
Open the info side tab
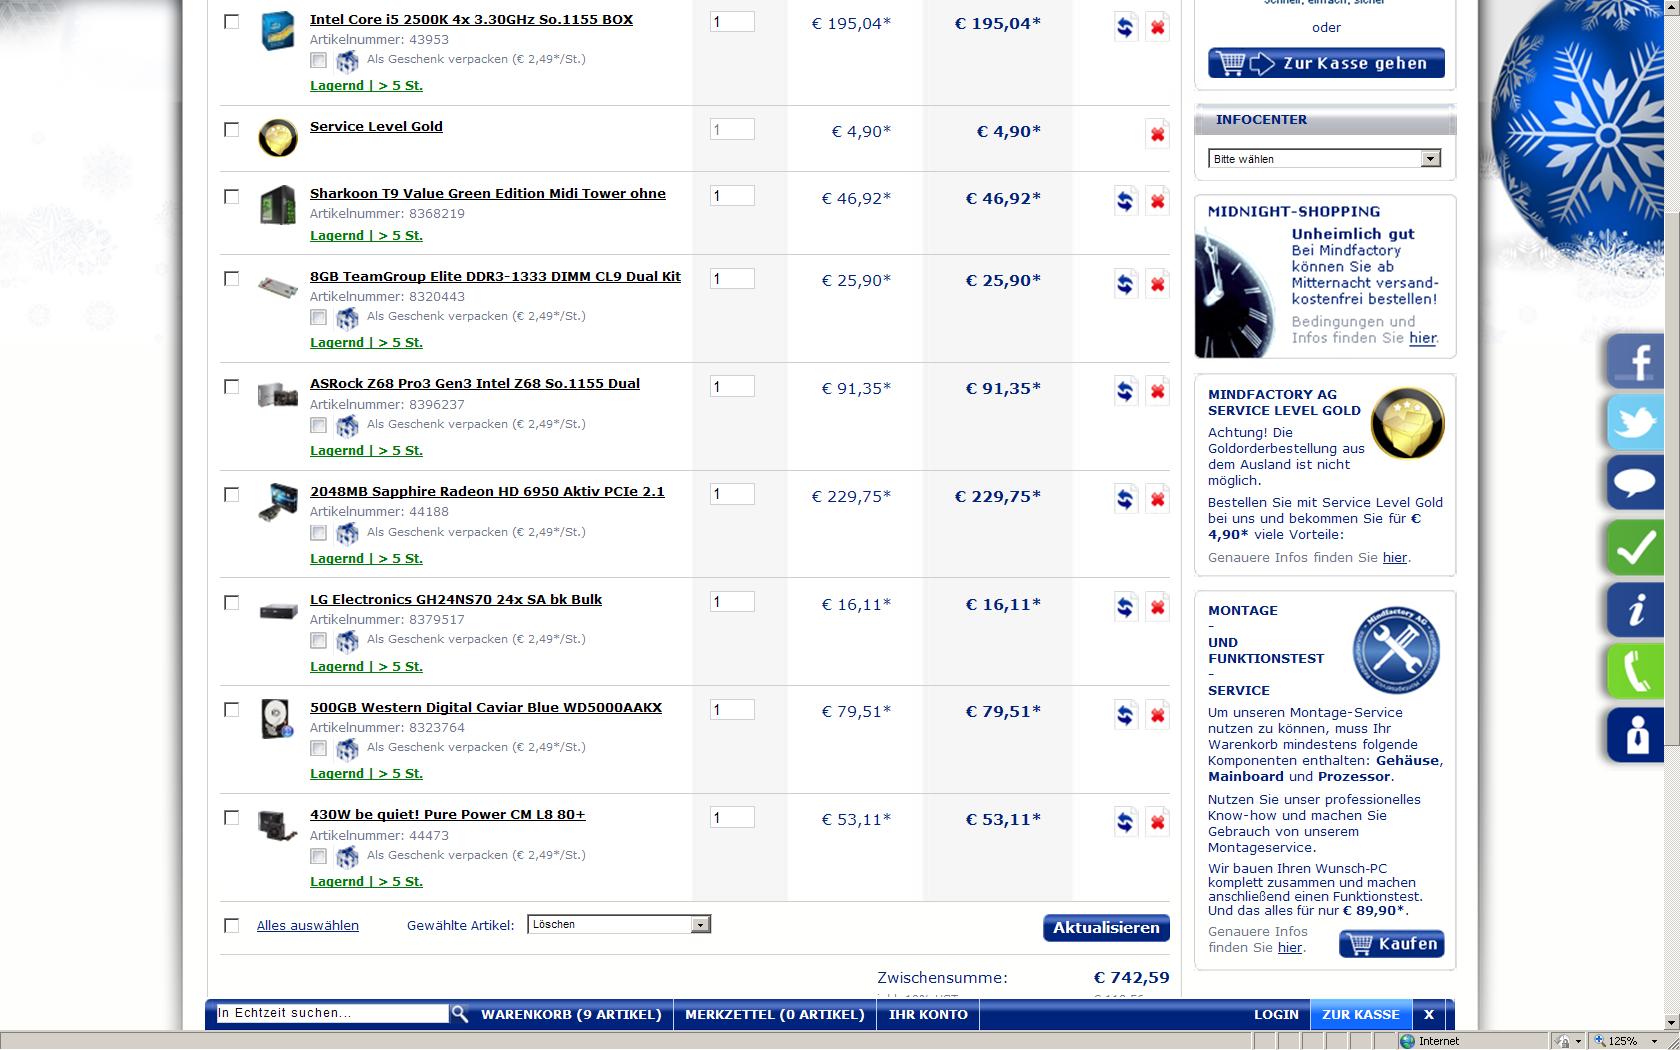(1635, 610)
